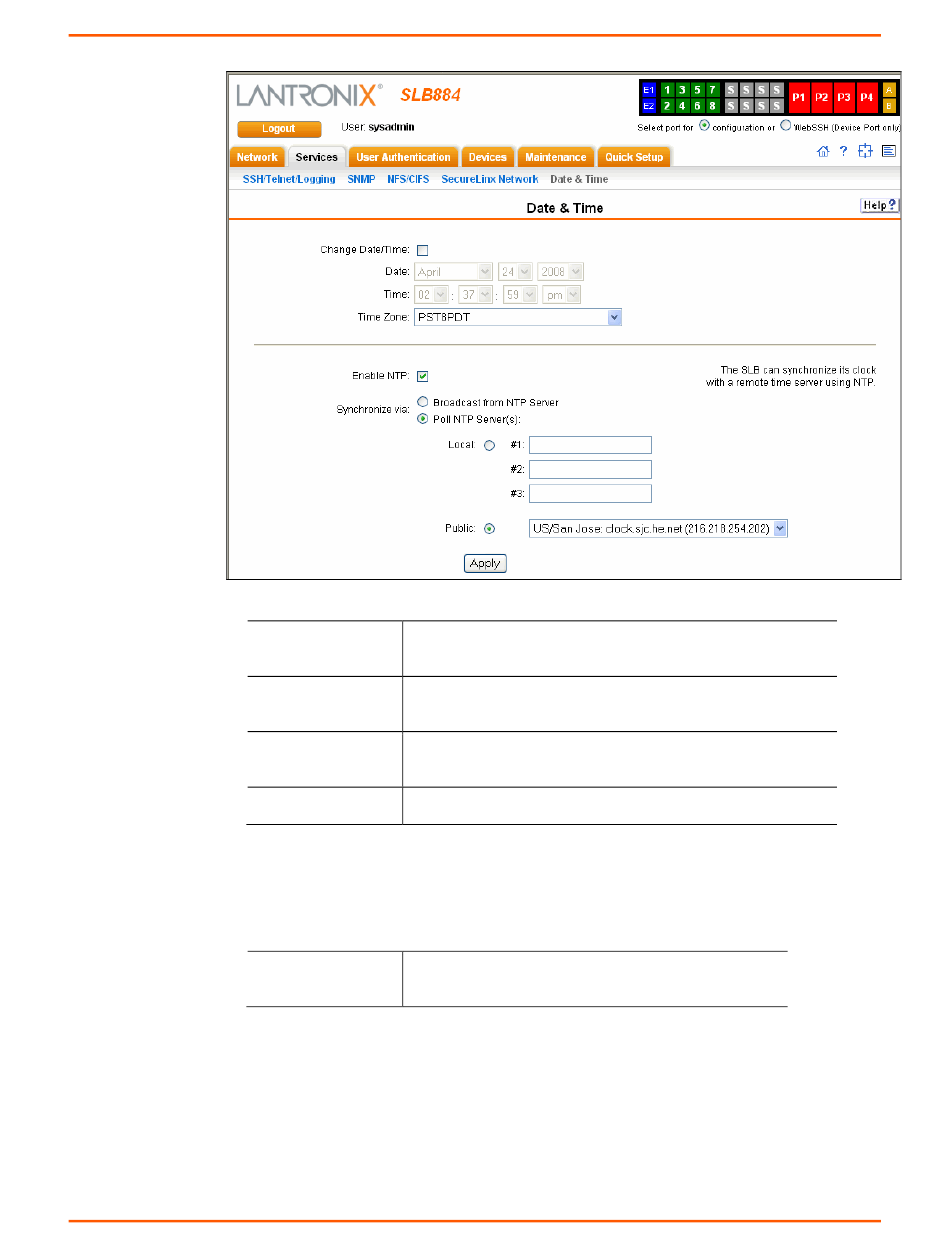Open the Date & Time submenu item
The width and height of the screenshot is (950, 1260).
[x=579, y=179]
